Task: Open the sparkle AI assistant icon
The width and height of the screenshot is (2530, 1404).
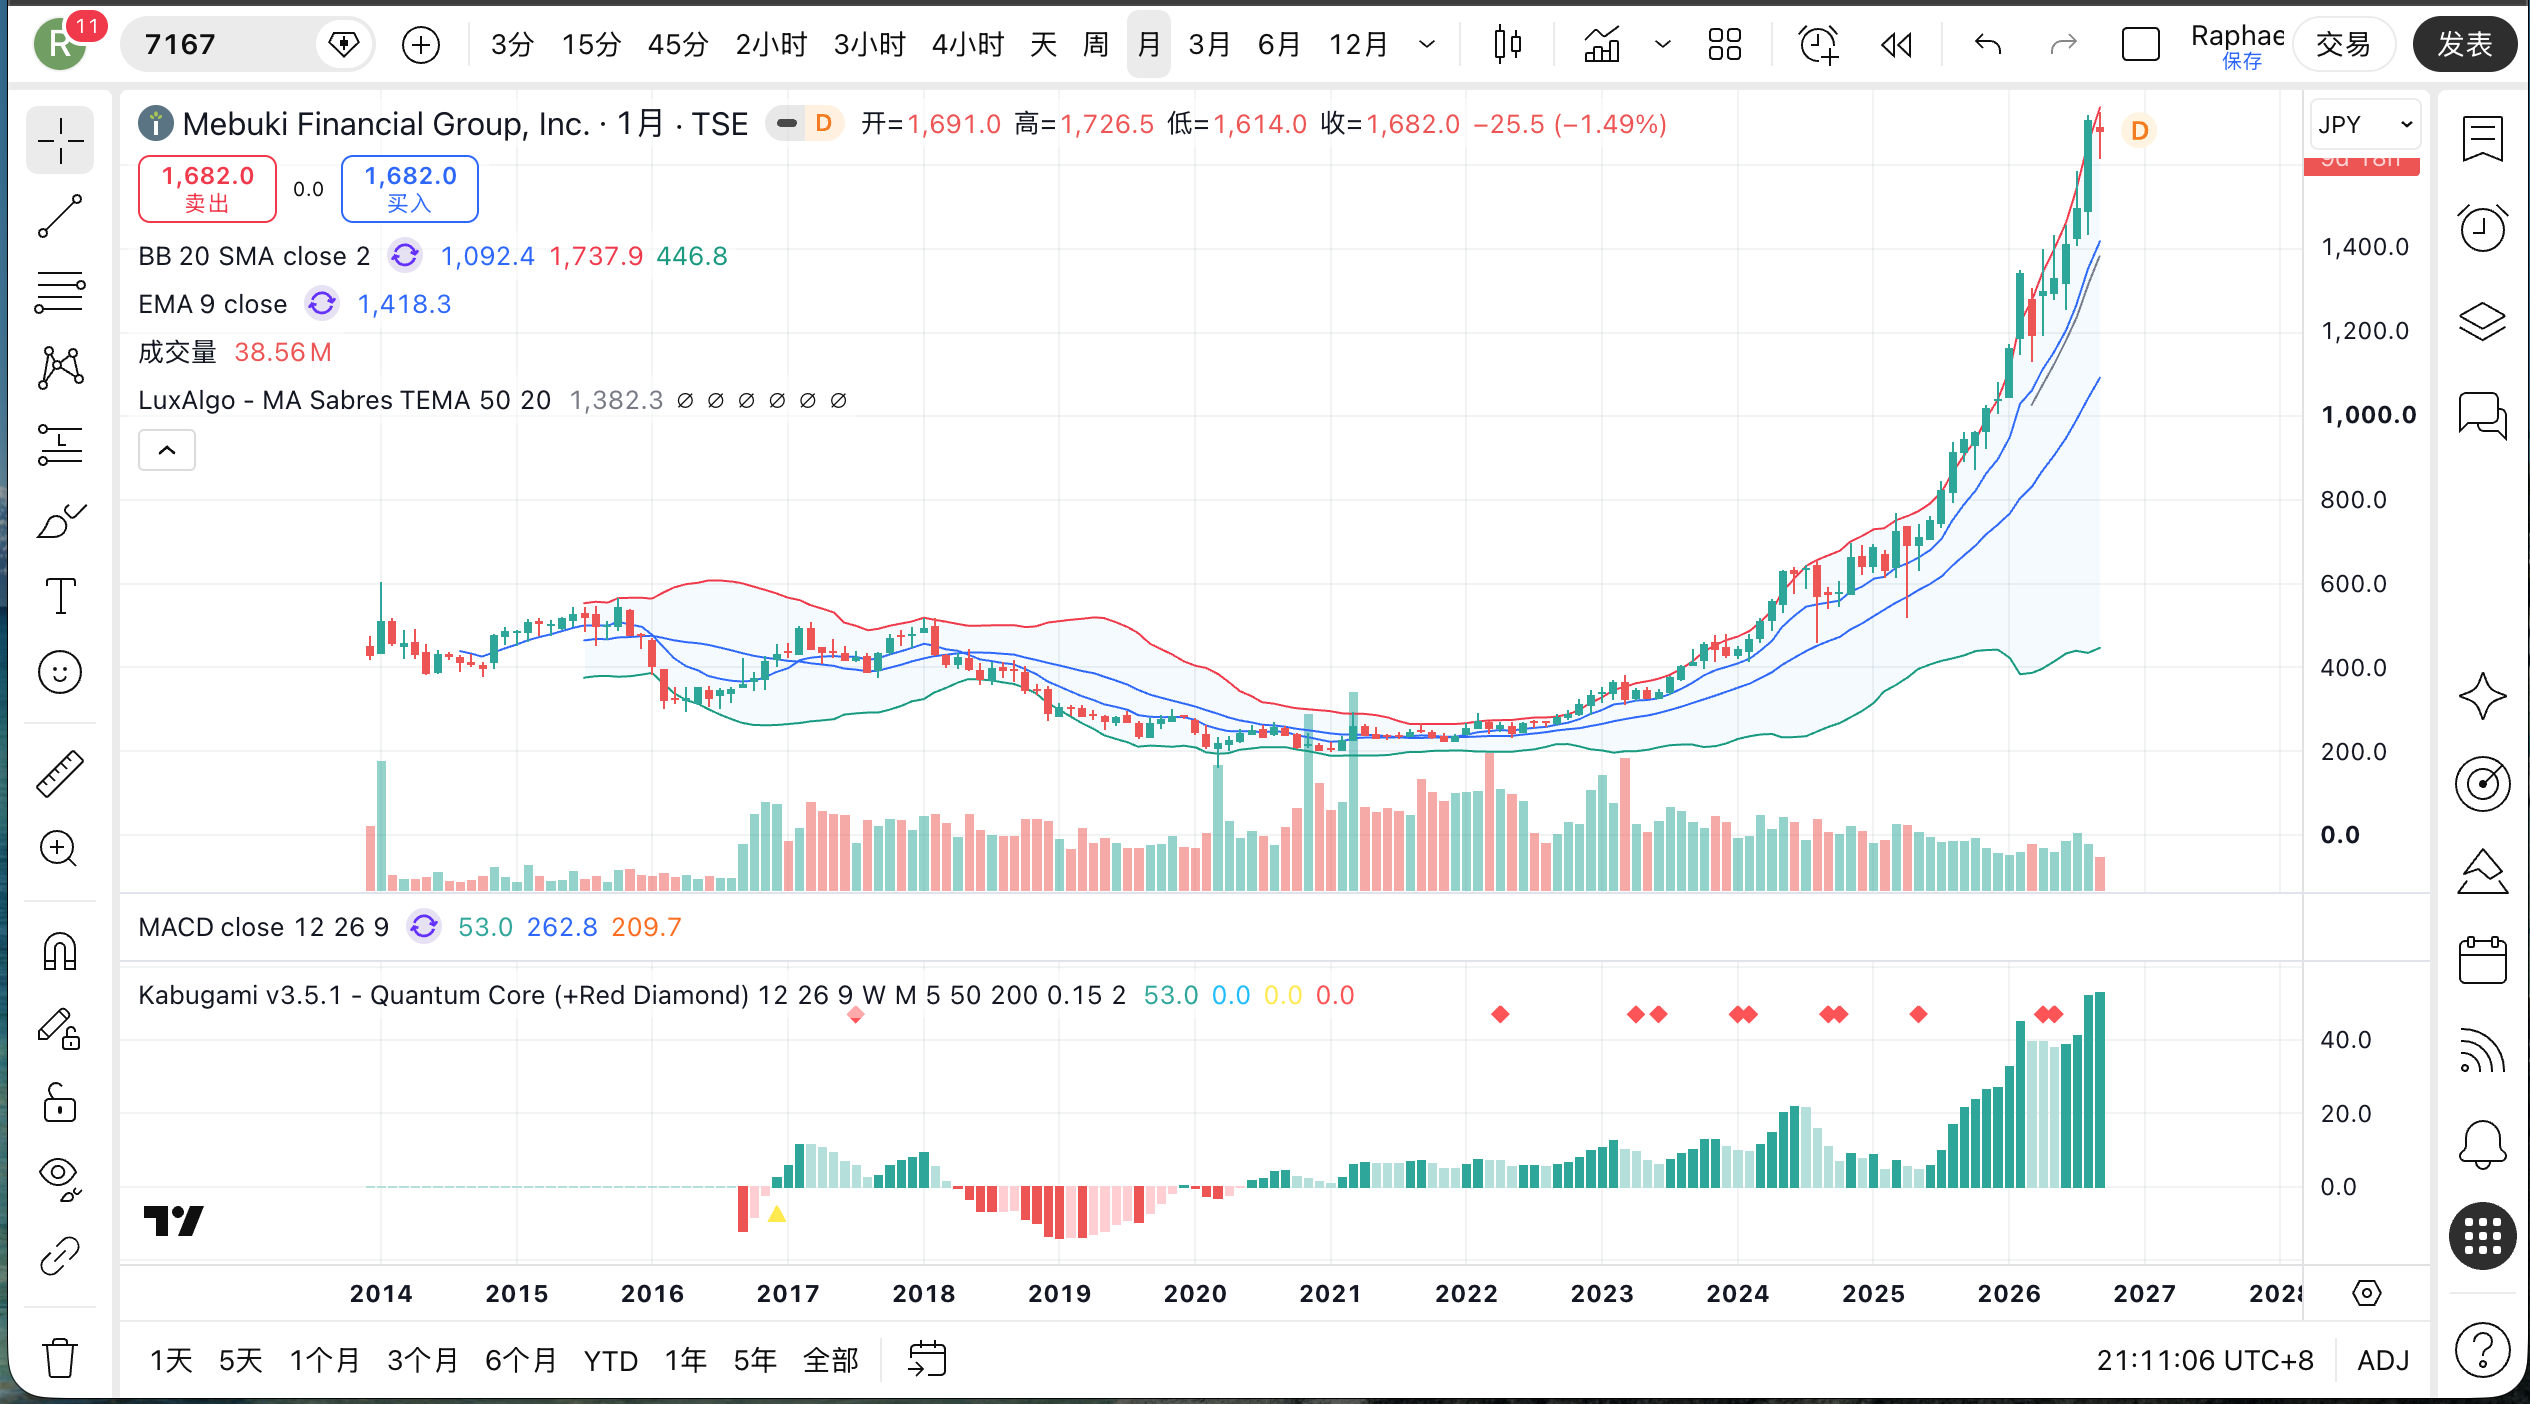Action: 2482,696
